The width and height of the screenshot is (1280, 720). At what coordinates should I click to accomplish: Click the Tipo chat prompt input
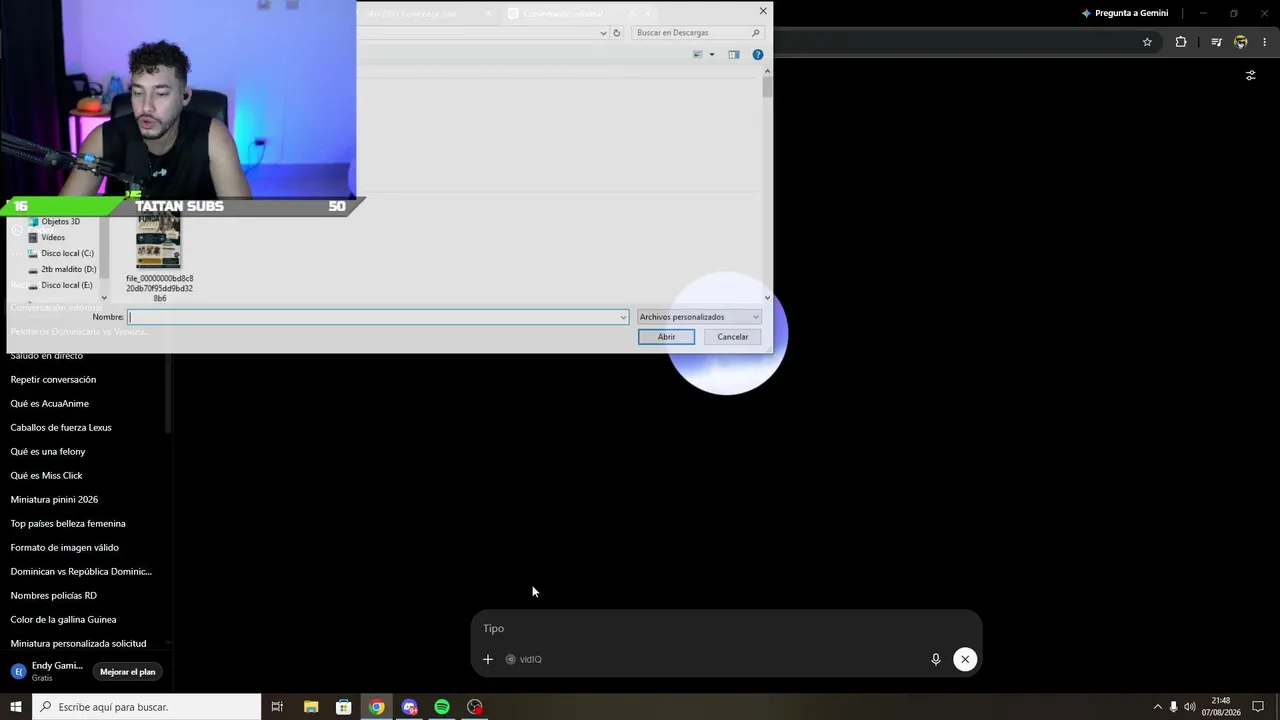[x=726, y=628]
